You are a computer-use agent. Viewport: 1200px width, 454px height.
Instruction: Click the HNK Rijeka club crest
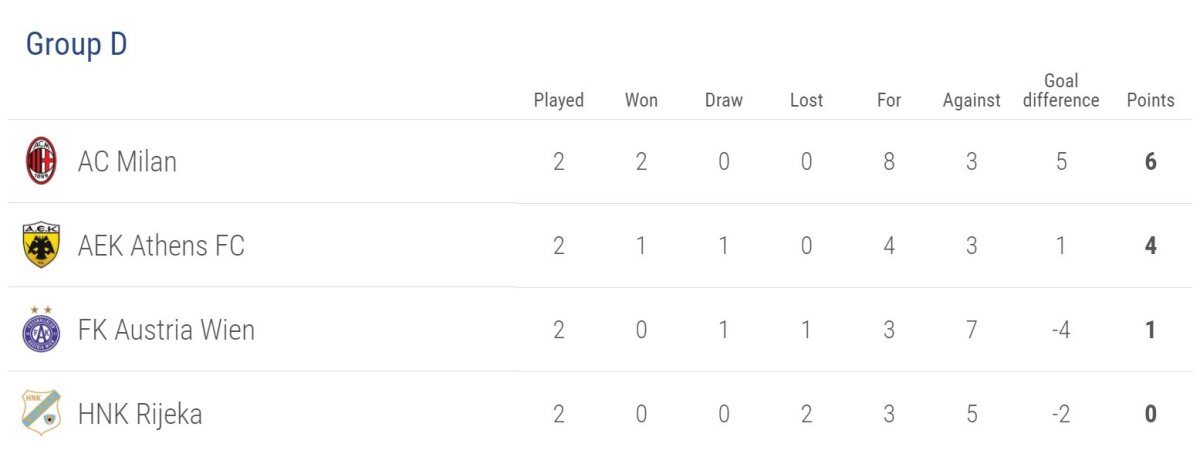point(41,413)
